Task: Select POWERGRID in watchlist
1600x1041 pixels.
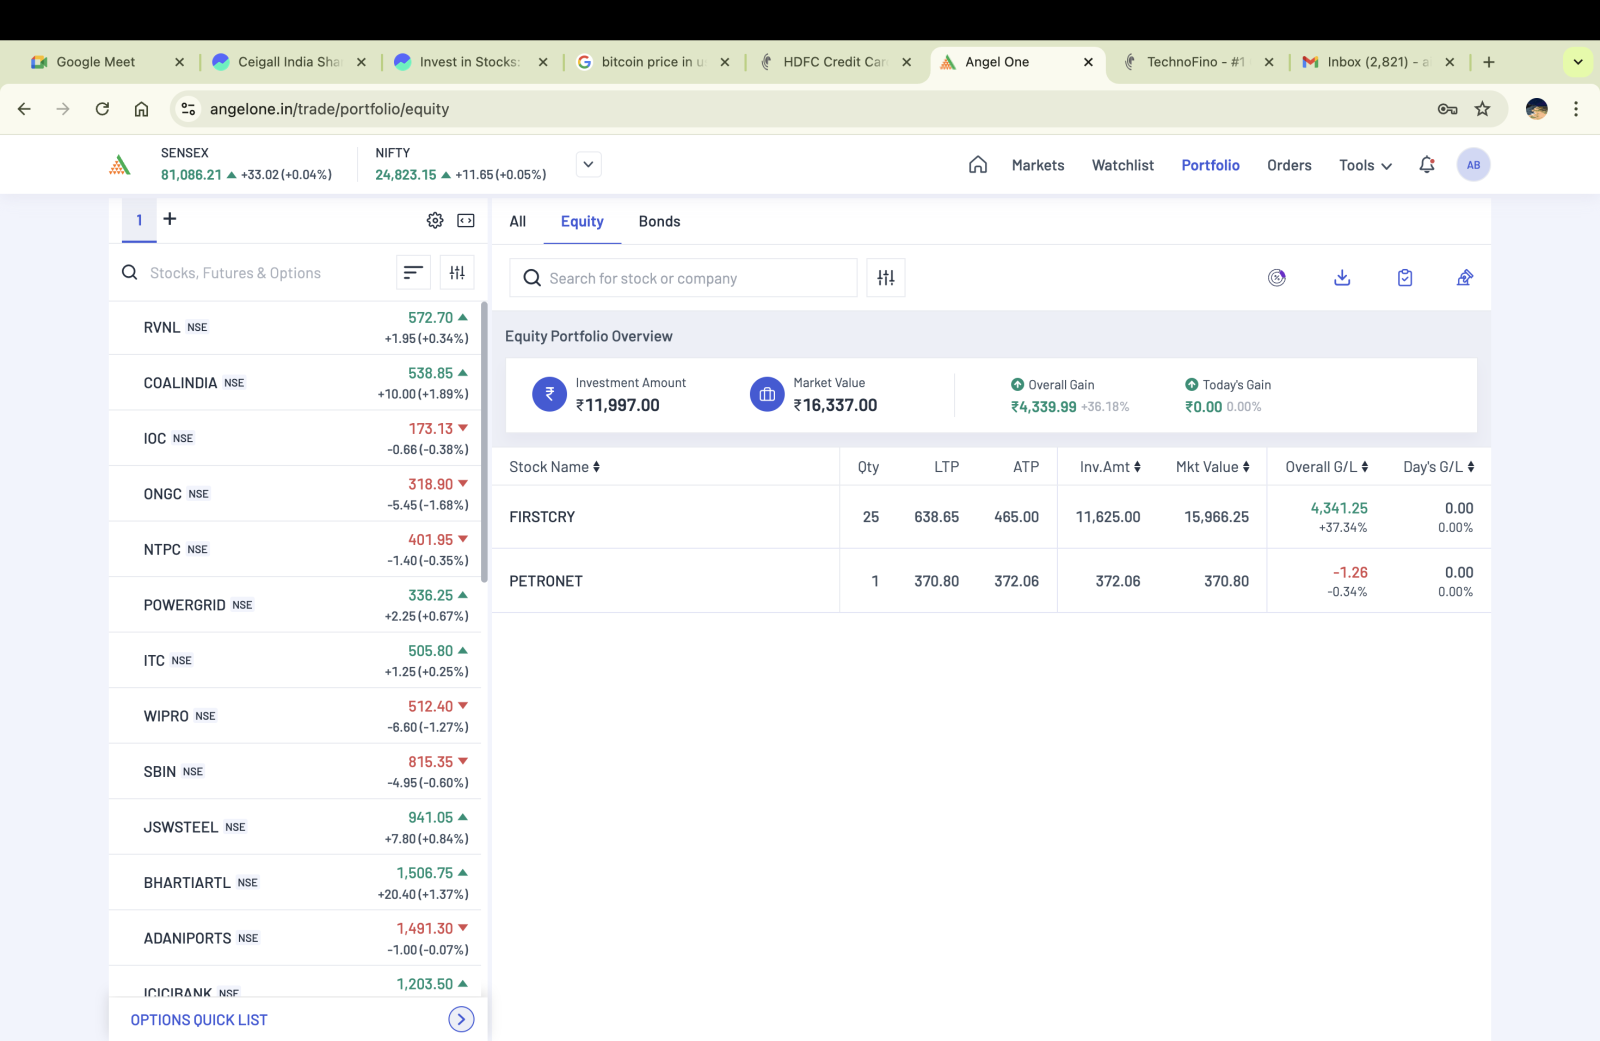Action: [294, 605]
